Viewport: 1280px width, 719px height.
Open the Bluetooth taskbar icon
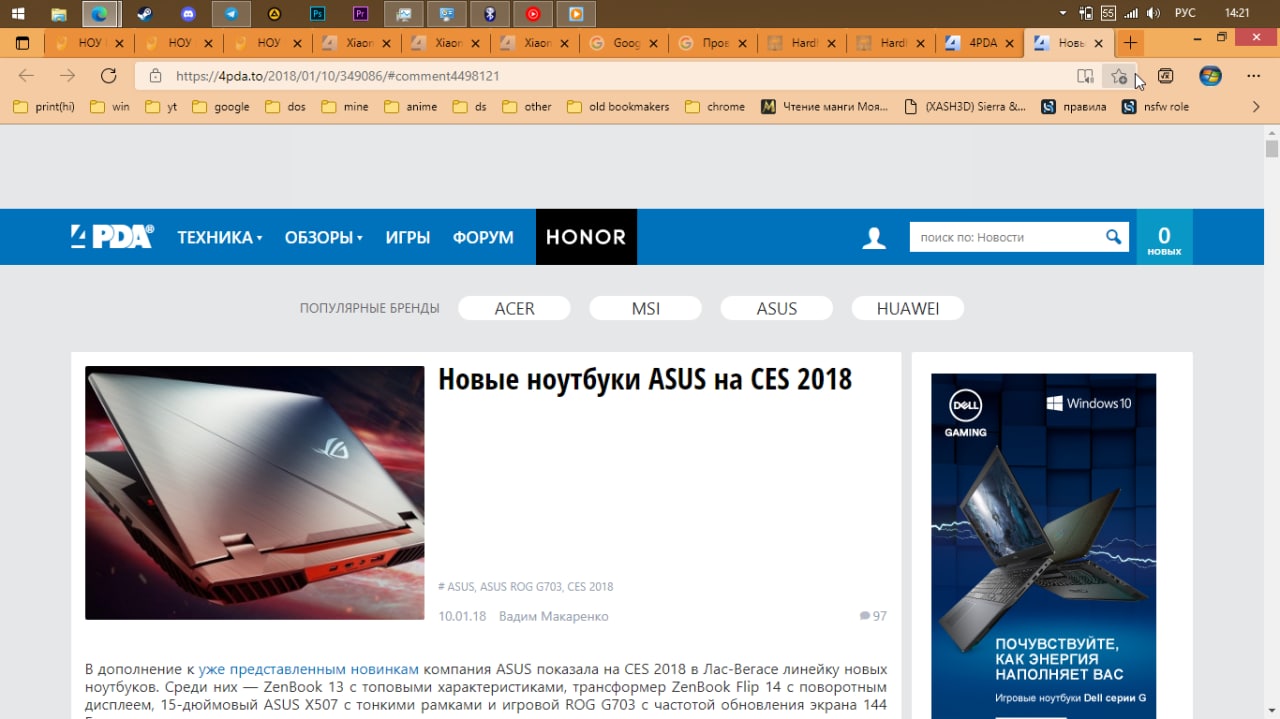[x=489, y=14]
